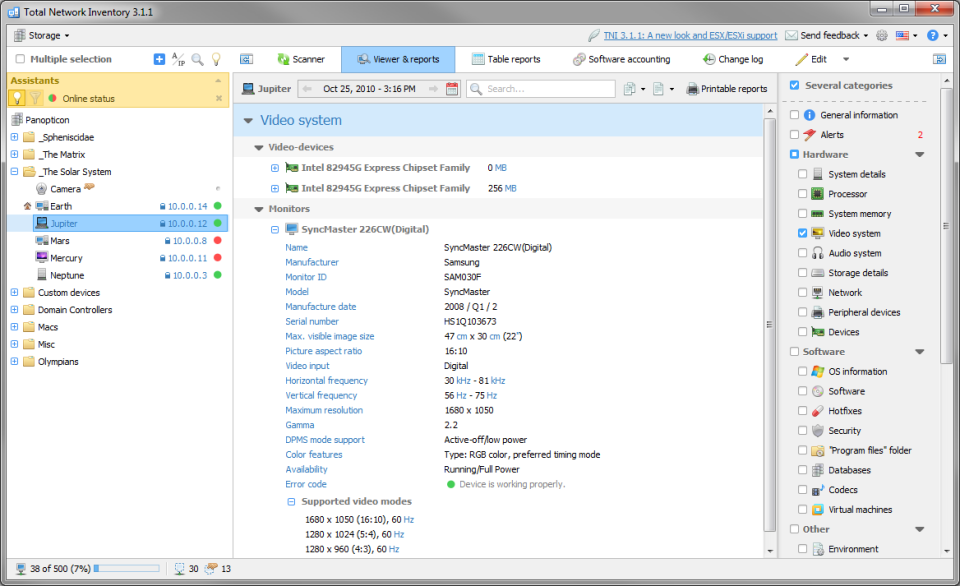Screen dimensions: 960x586
Task: Open the Table reports tab
Action: (x=506, y=59)
